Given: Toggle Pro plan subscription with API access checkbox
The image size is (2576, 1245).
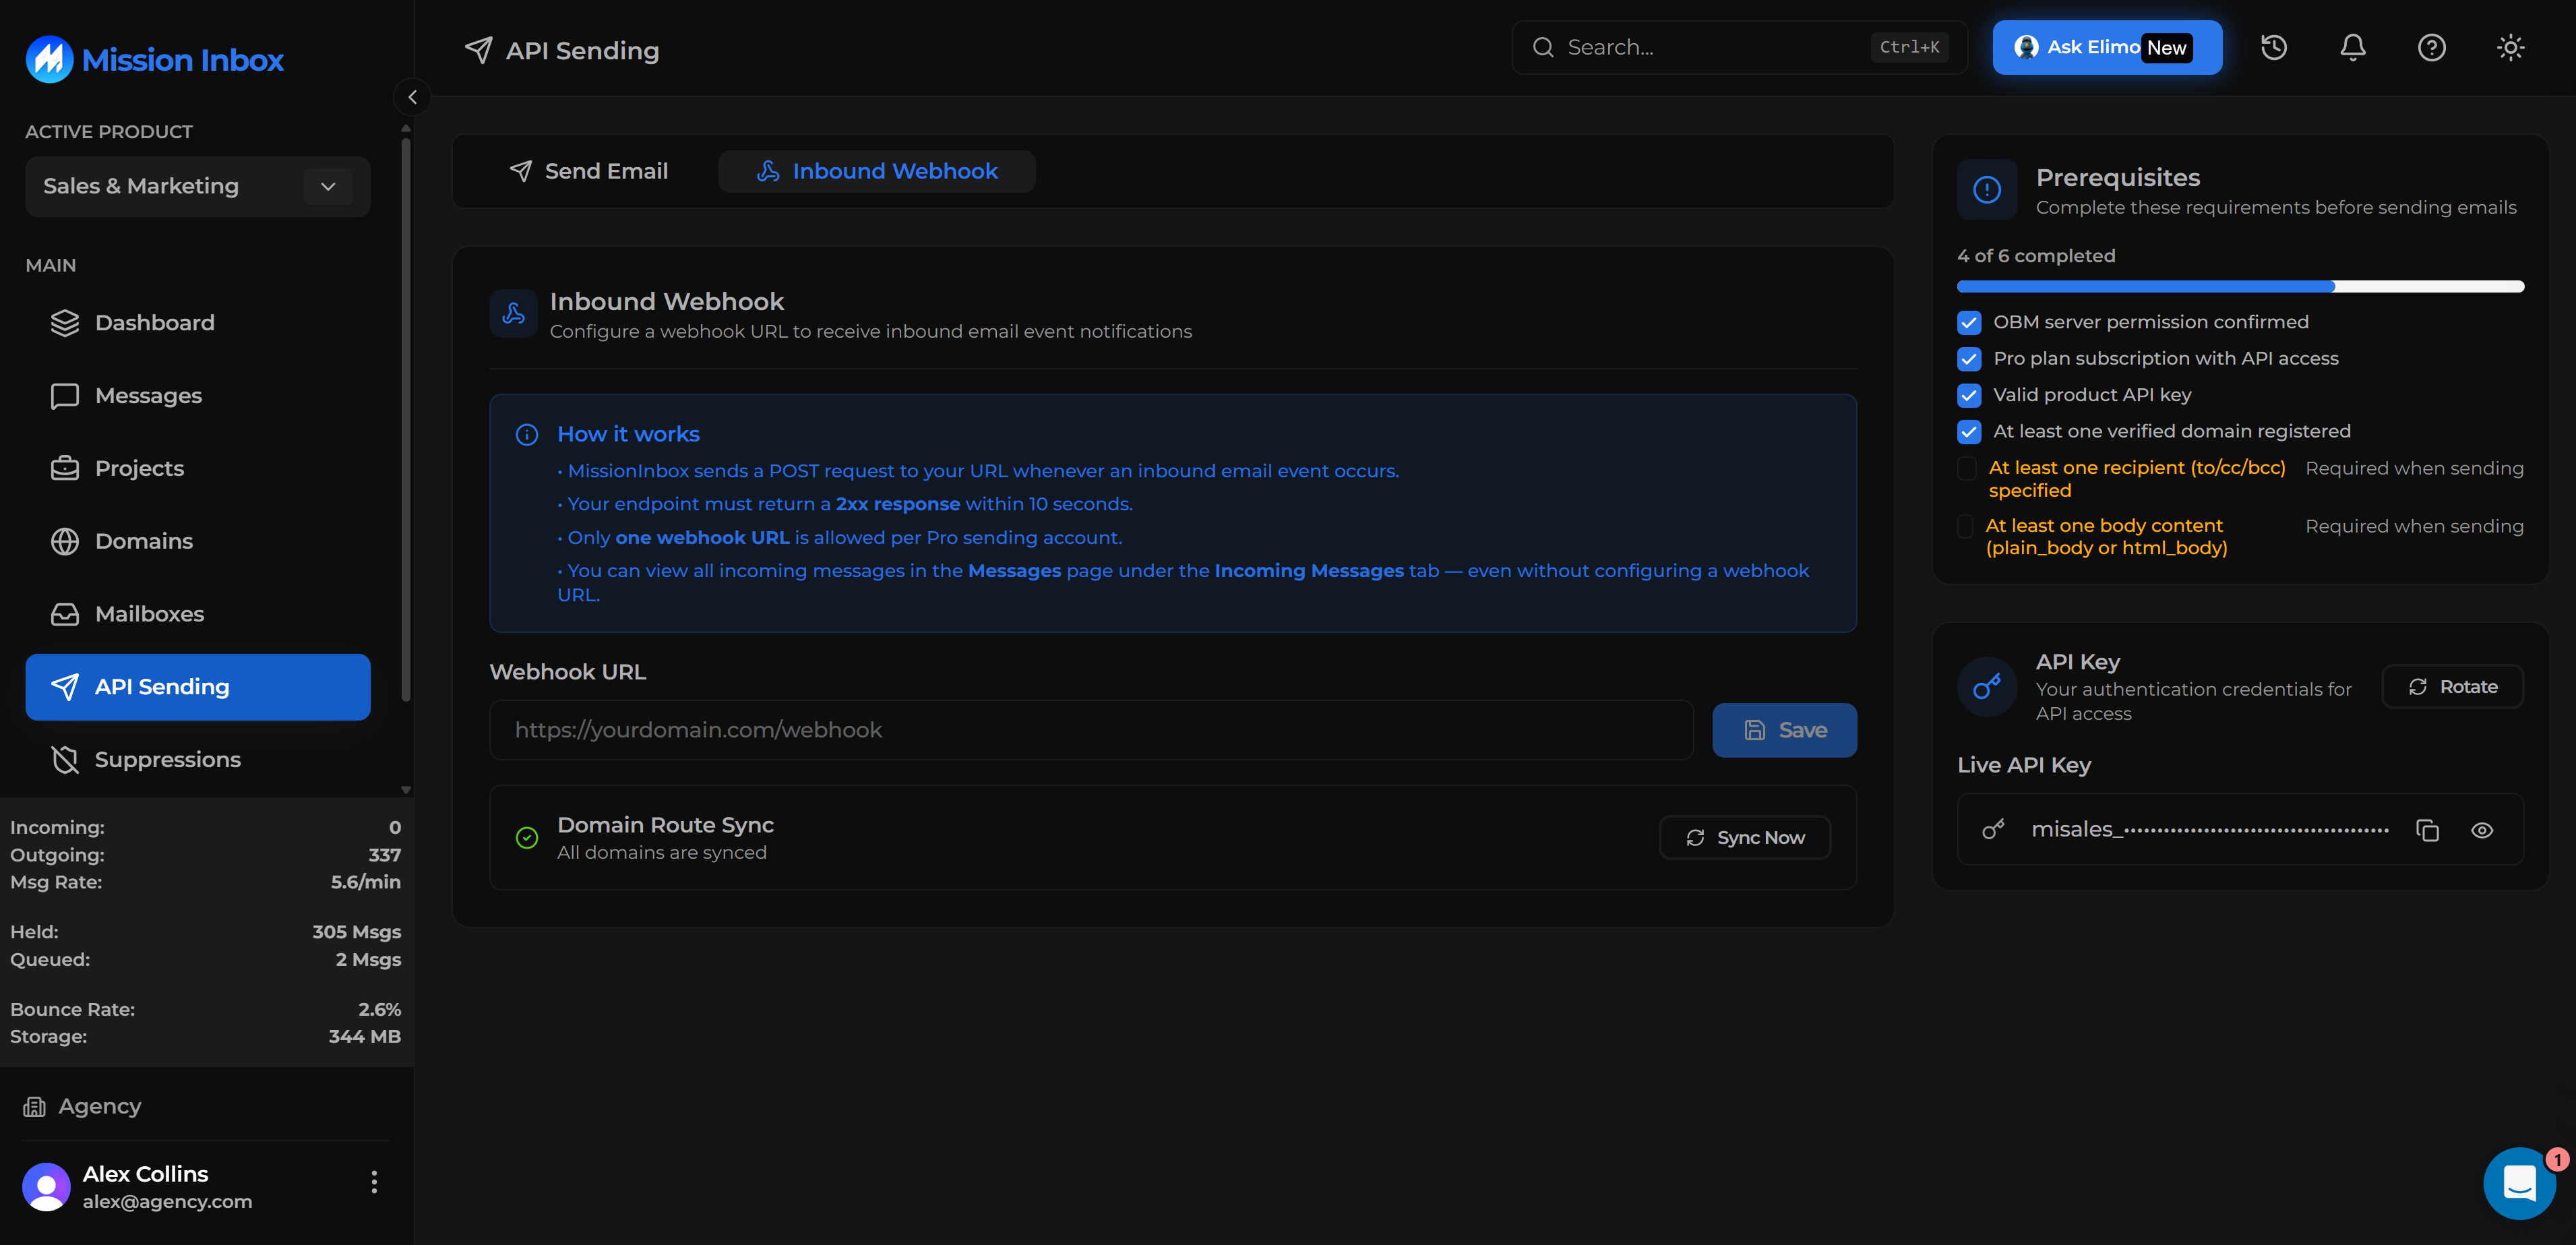Looking at the screenshot, I should pos(1969,359).
